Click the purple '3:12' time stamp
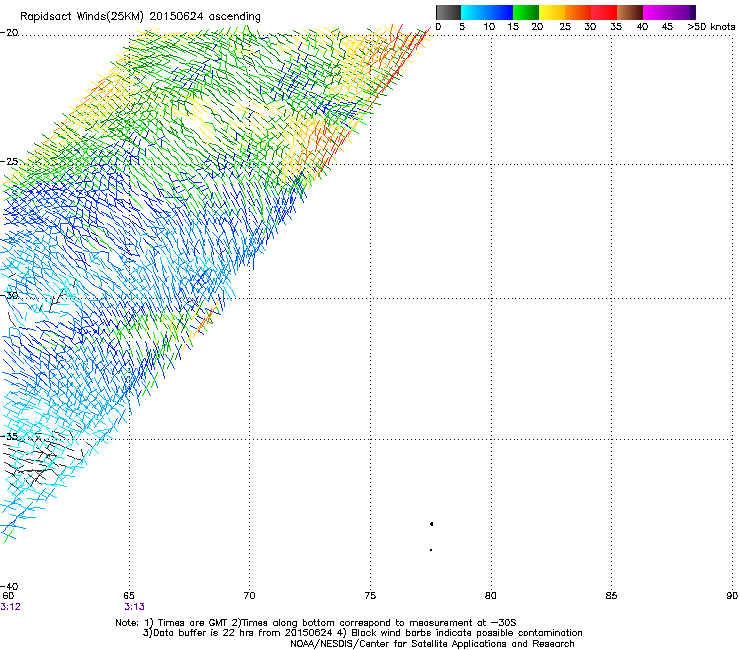740x650 pixels. pos(11,607)
